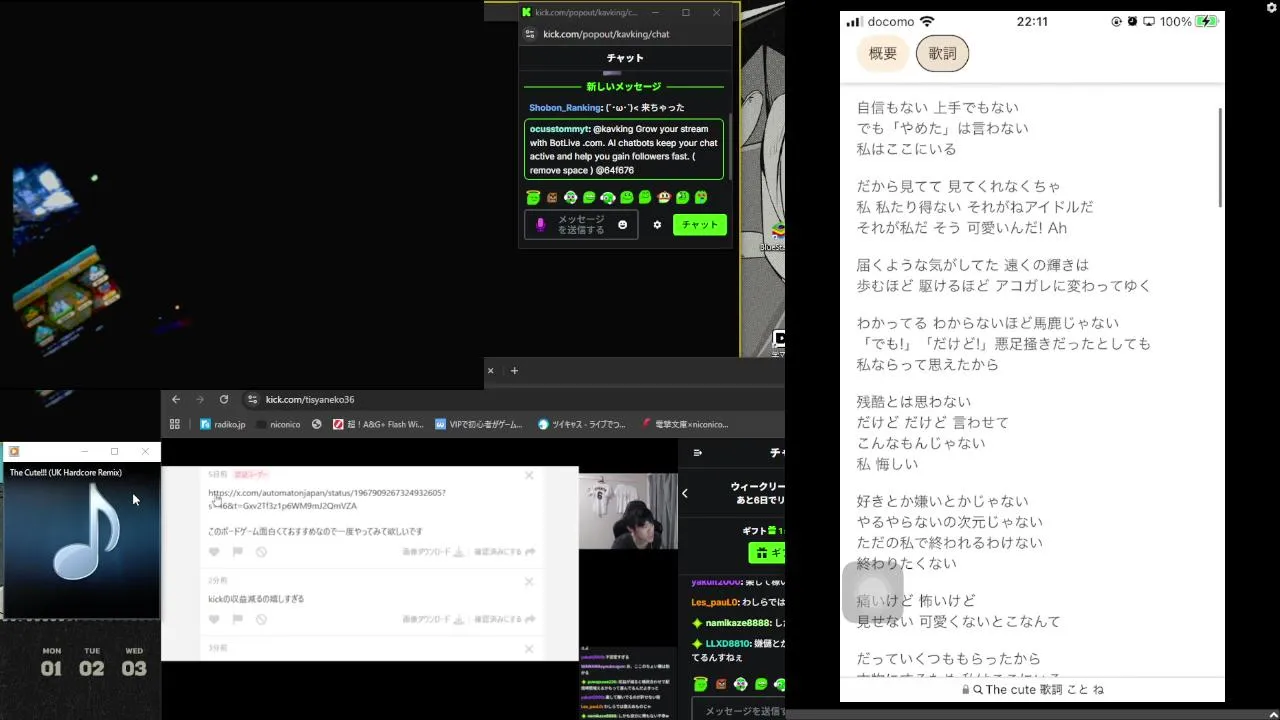Go back in kick.com/tisyaneko36 browser
This screenshot has height=720, width=1280.
(x=176, y=399)
